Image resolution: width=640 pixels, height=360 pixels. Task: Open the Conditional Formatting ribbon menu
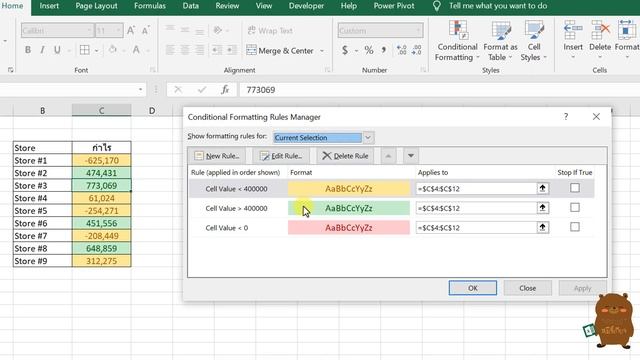click(x=456, y=41)
